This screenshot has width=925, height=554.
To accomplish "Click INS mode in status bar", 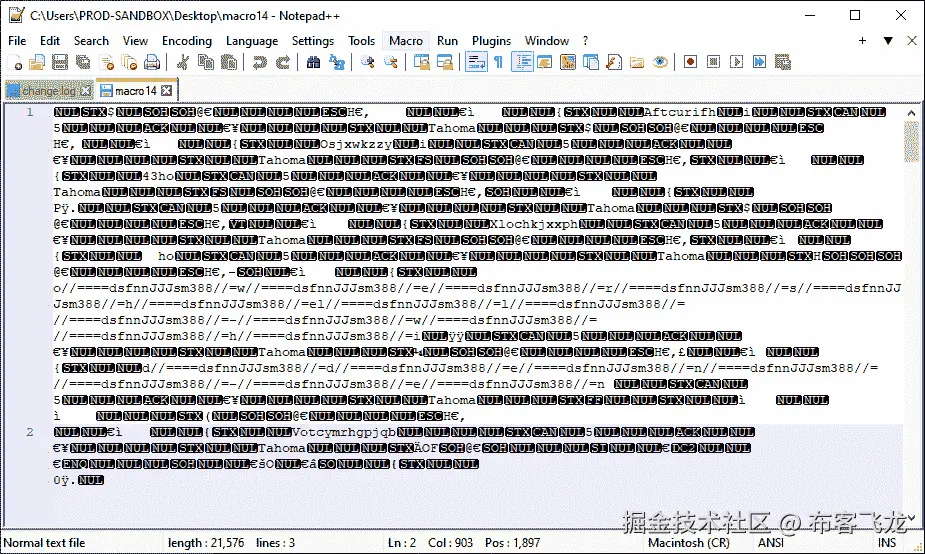I will tap(887, 543).
